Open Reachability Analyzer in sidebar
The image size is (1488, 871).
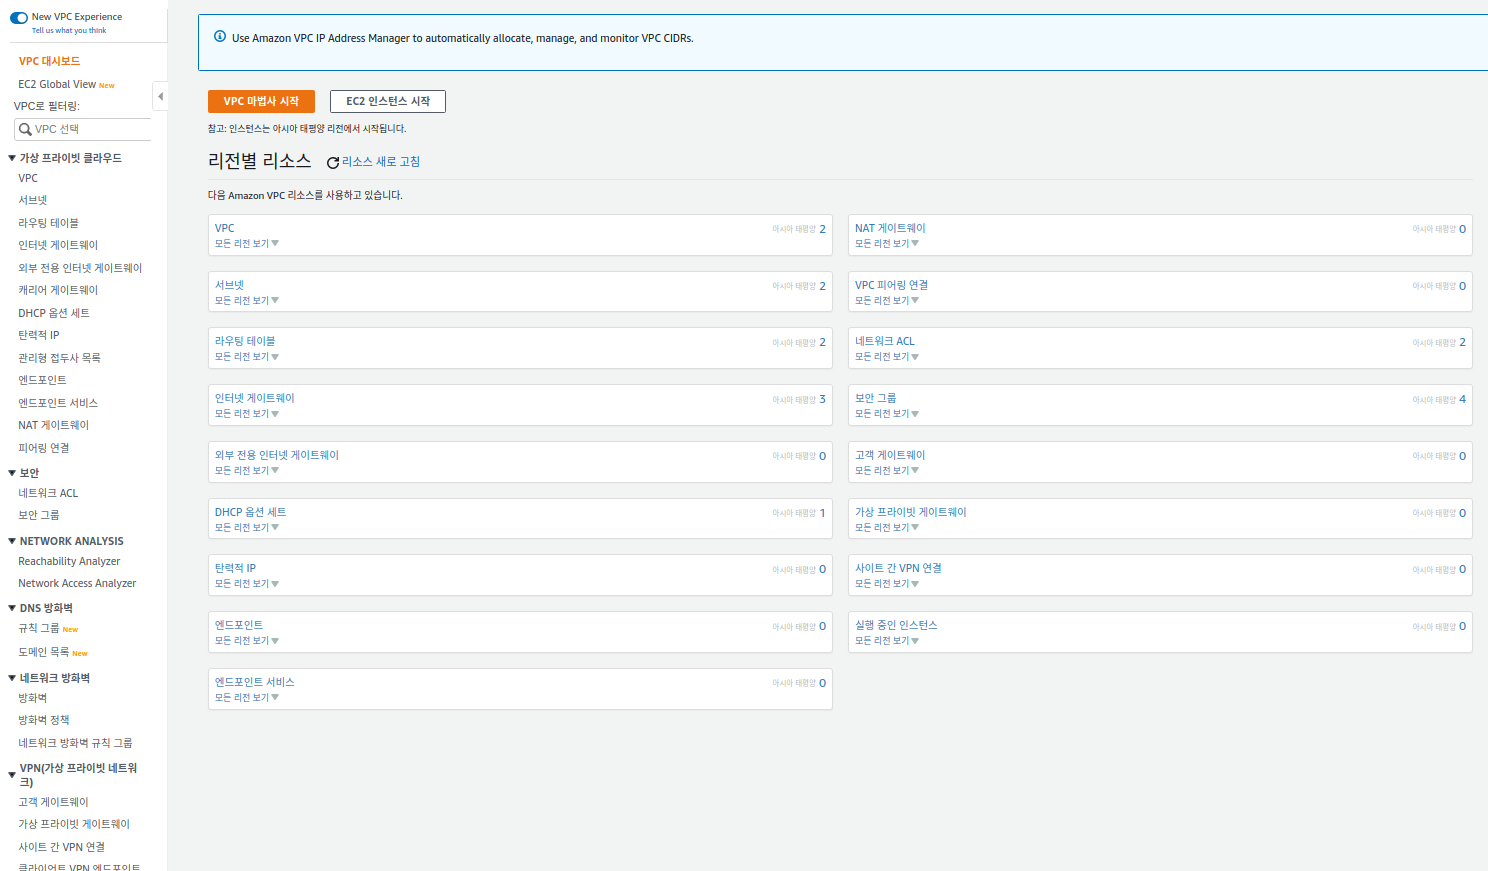[69, 561]
